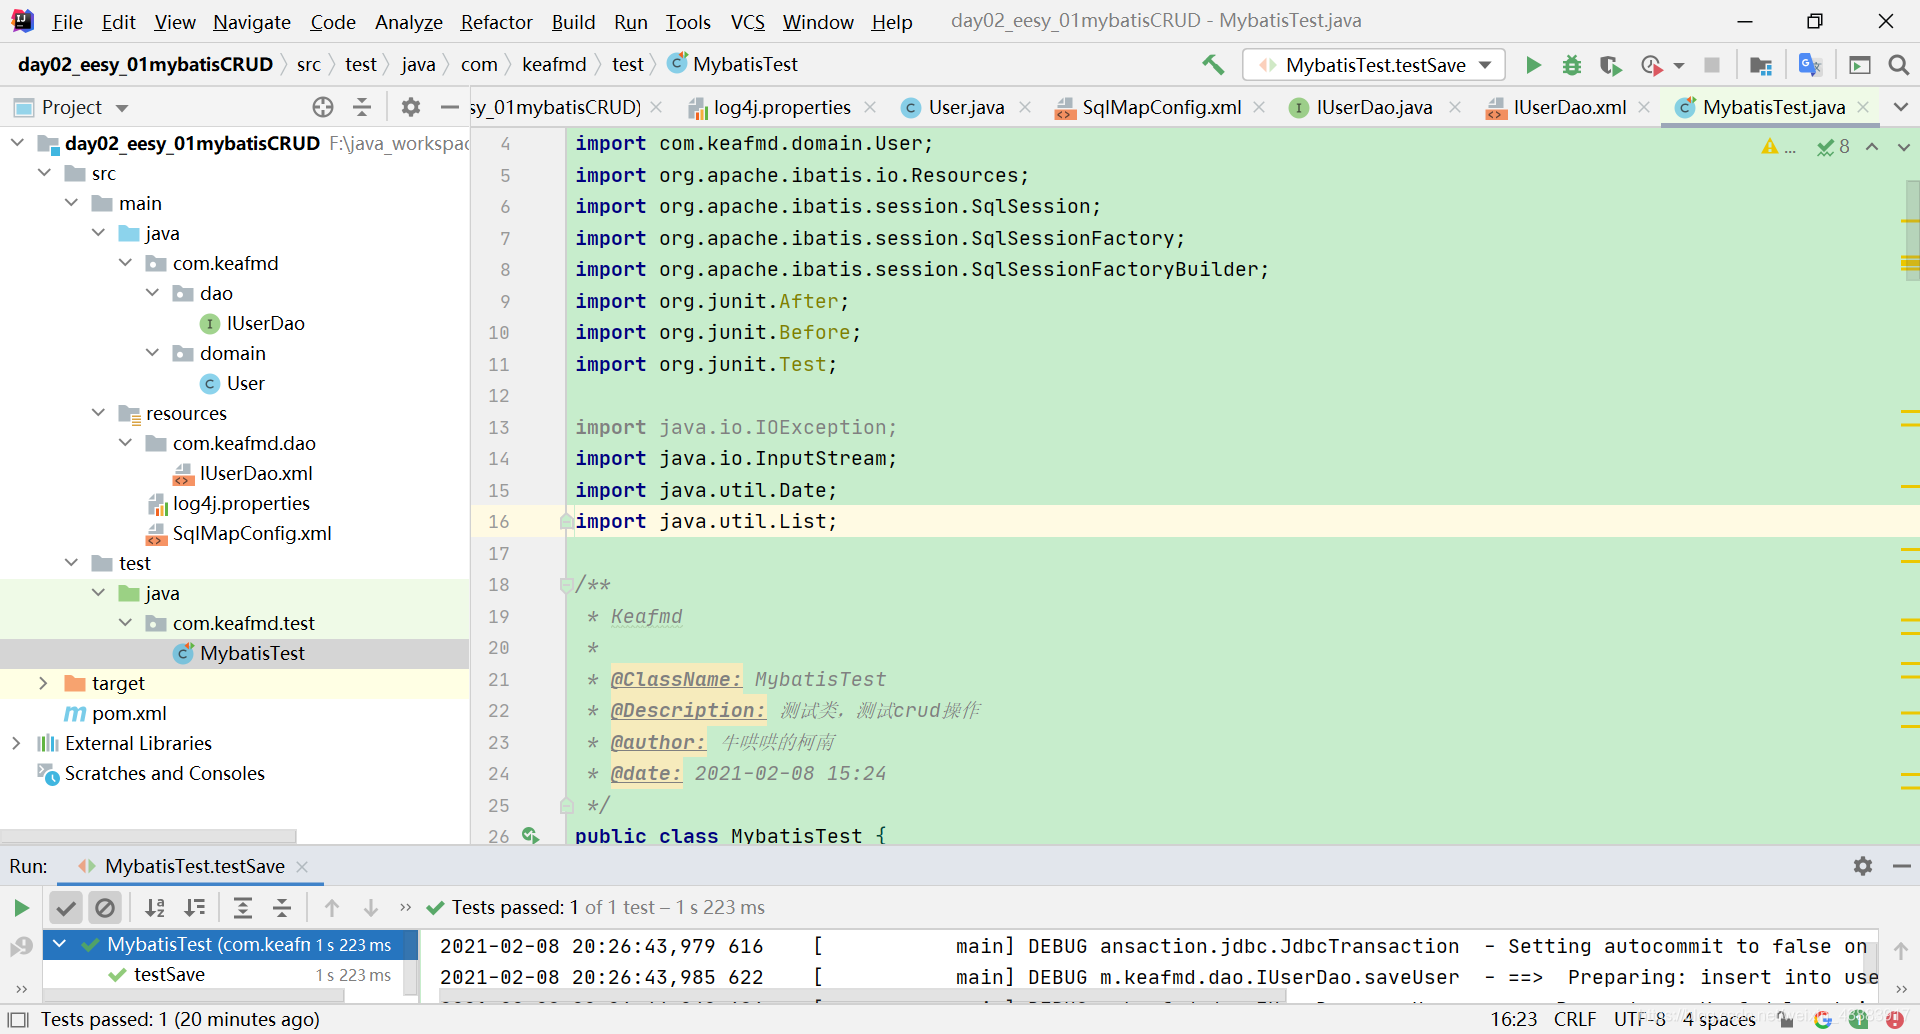Toggle the imports fold marker on line 16
Viewport: 1920px width, 1034px height.
point(566,521)
